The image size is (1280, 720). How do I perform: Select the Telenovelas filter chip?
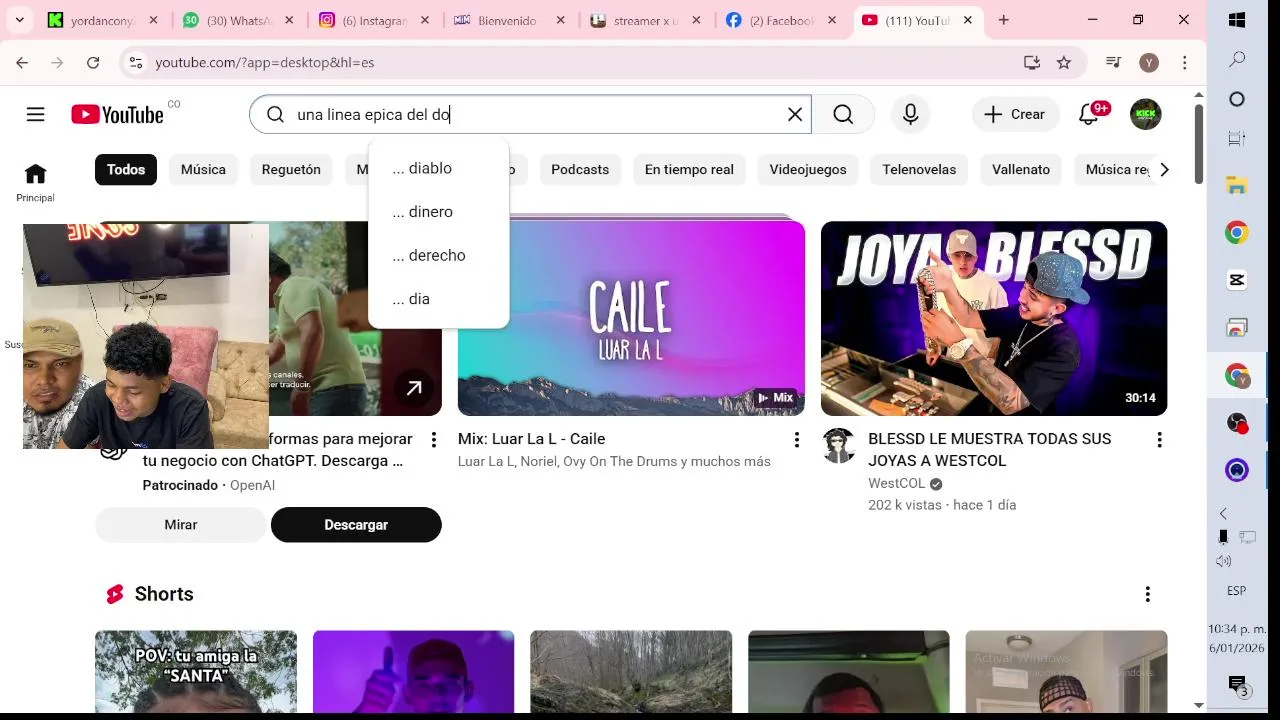point(919,169)
